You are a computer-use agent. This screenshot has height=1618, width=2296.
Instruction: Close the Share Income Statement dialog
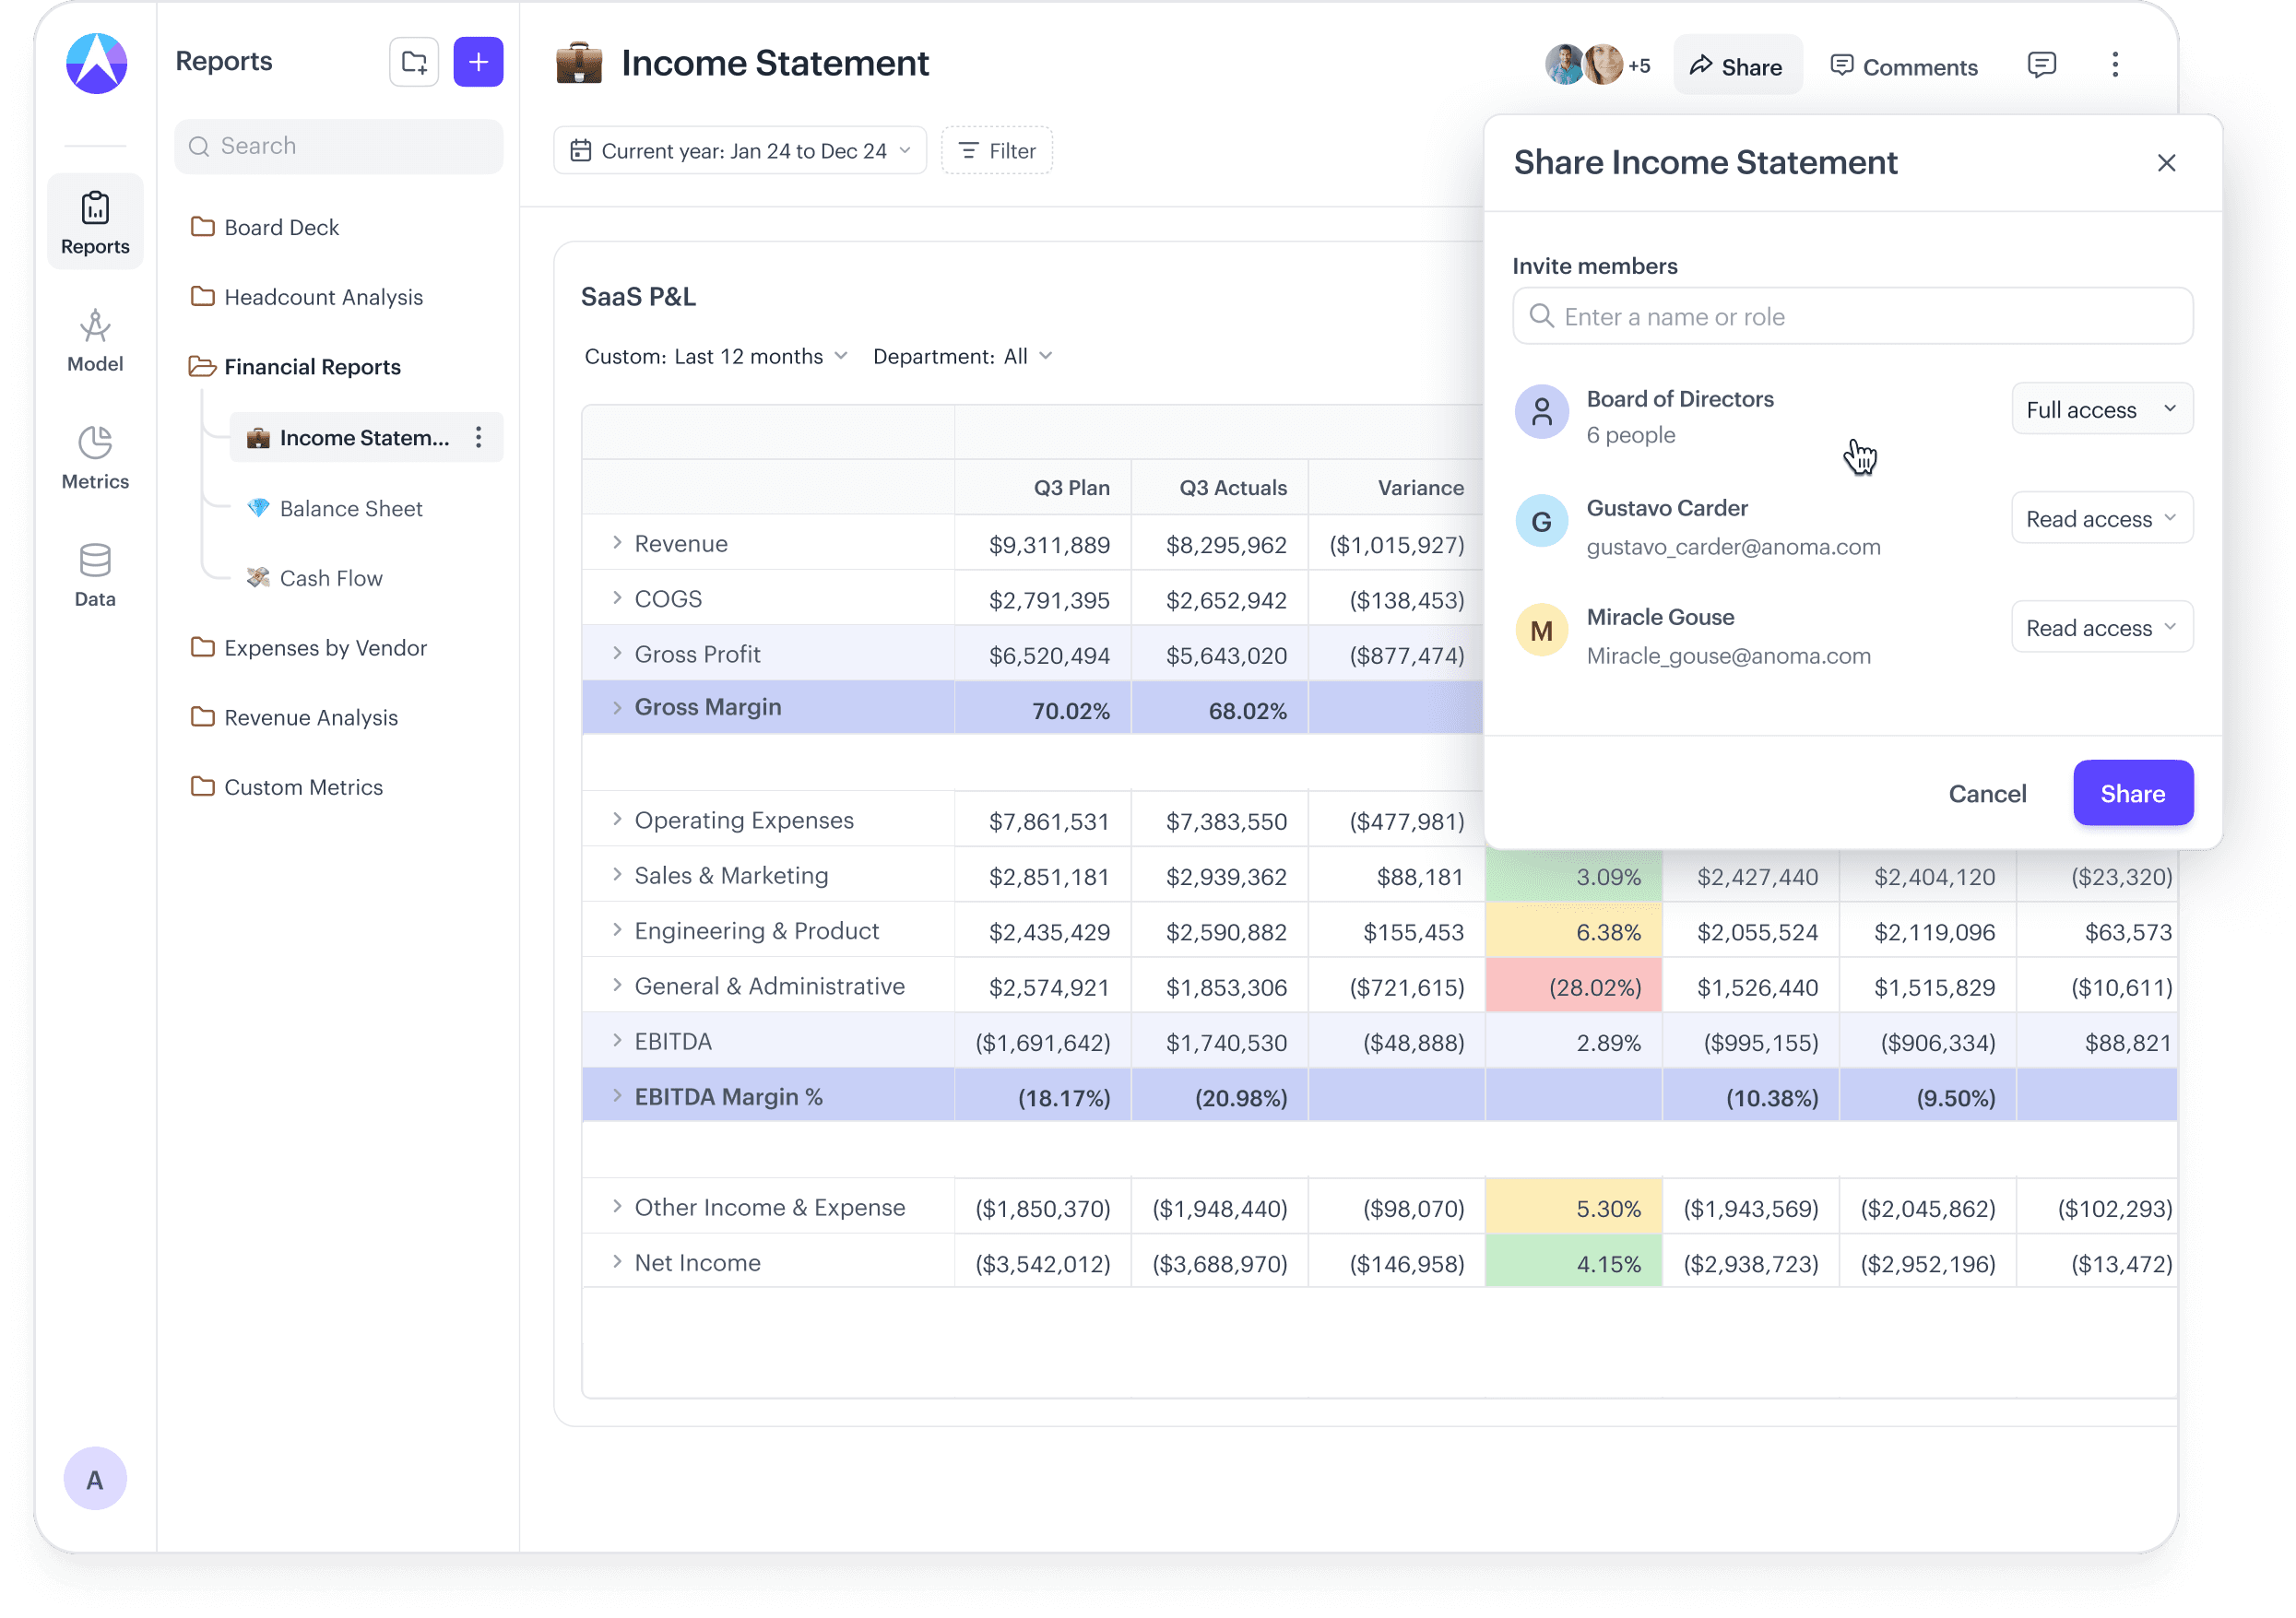[2166, 162]
